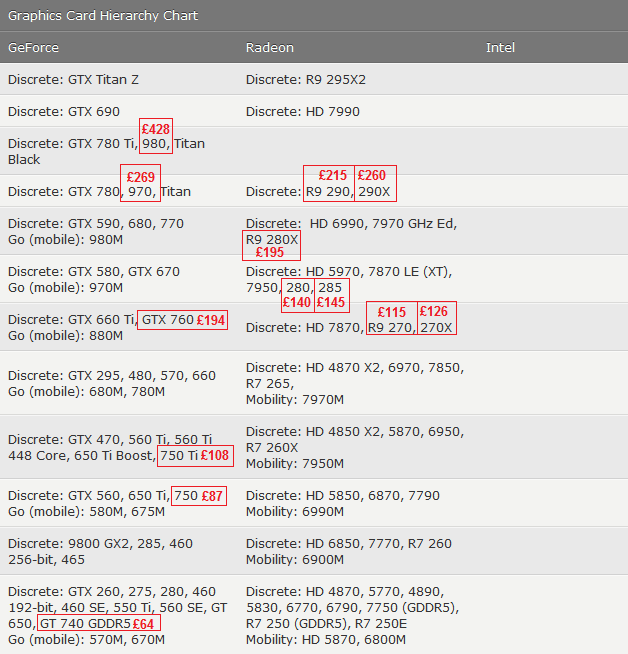Click 'Discrete: HD 4870 X2, 6970, 7850' line
628x654 pixels.
coord(355,367)
